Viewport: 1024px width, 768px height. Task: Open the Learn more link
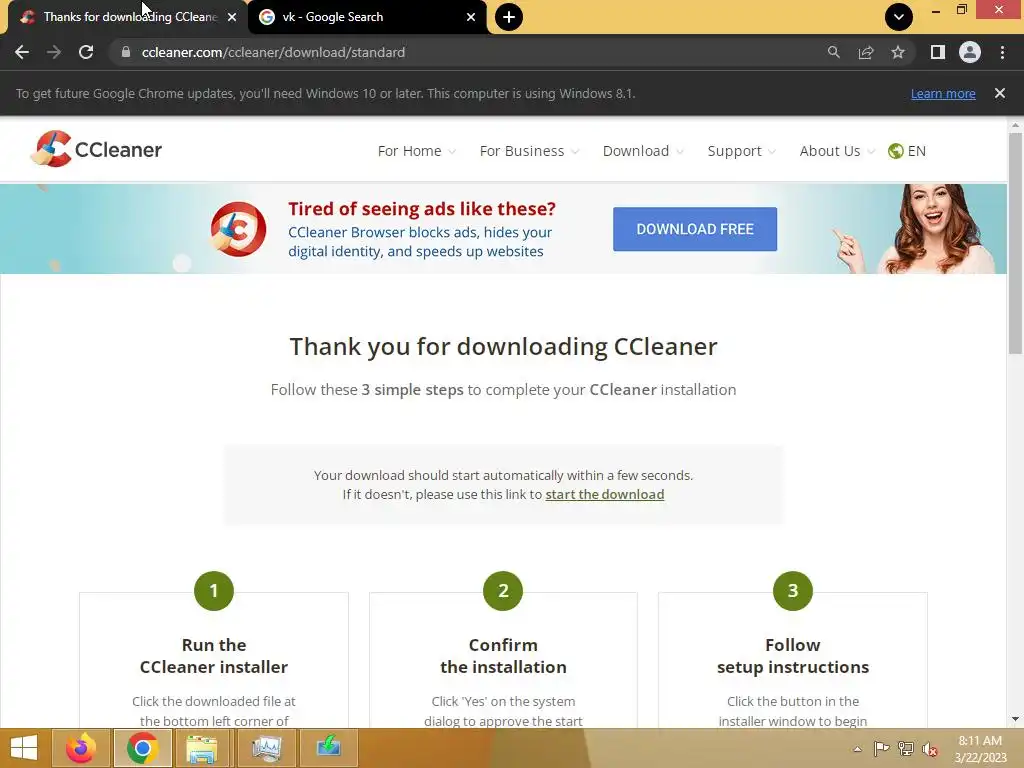tap(943, 93)
